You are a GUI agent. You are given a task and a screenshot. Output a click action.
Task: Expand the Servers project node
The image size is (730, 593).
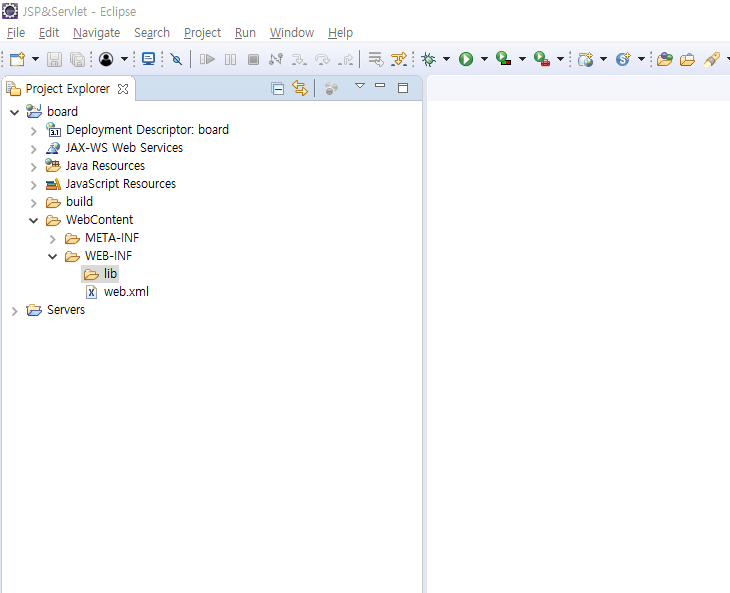click(14, 311)
